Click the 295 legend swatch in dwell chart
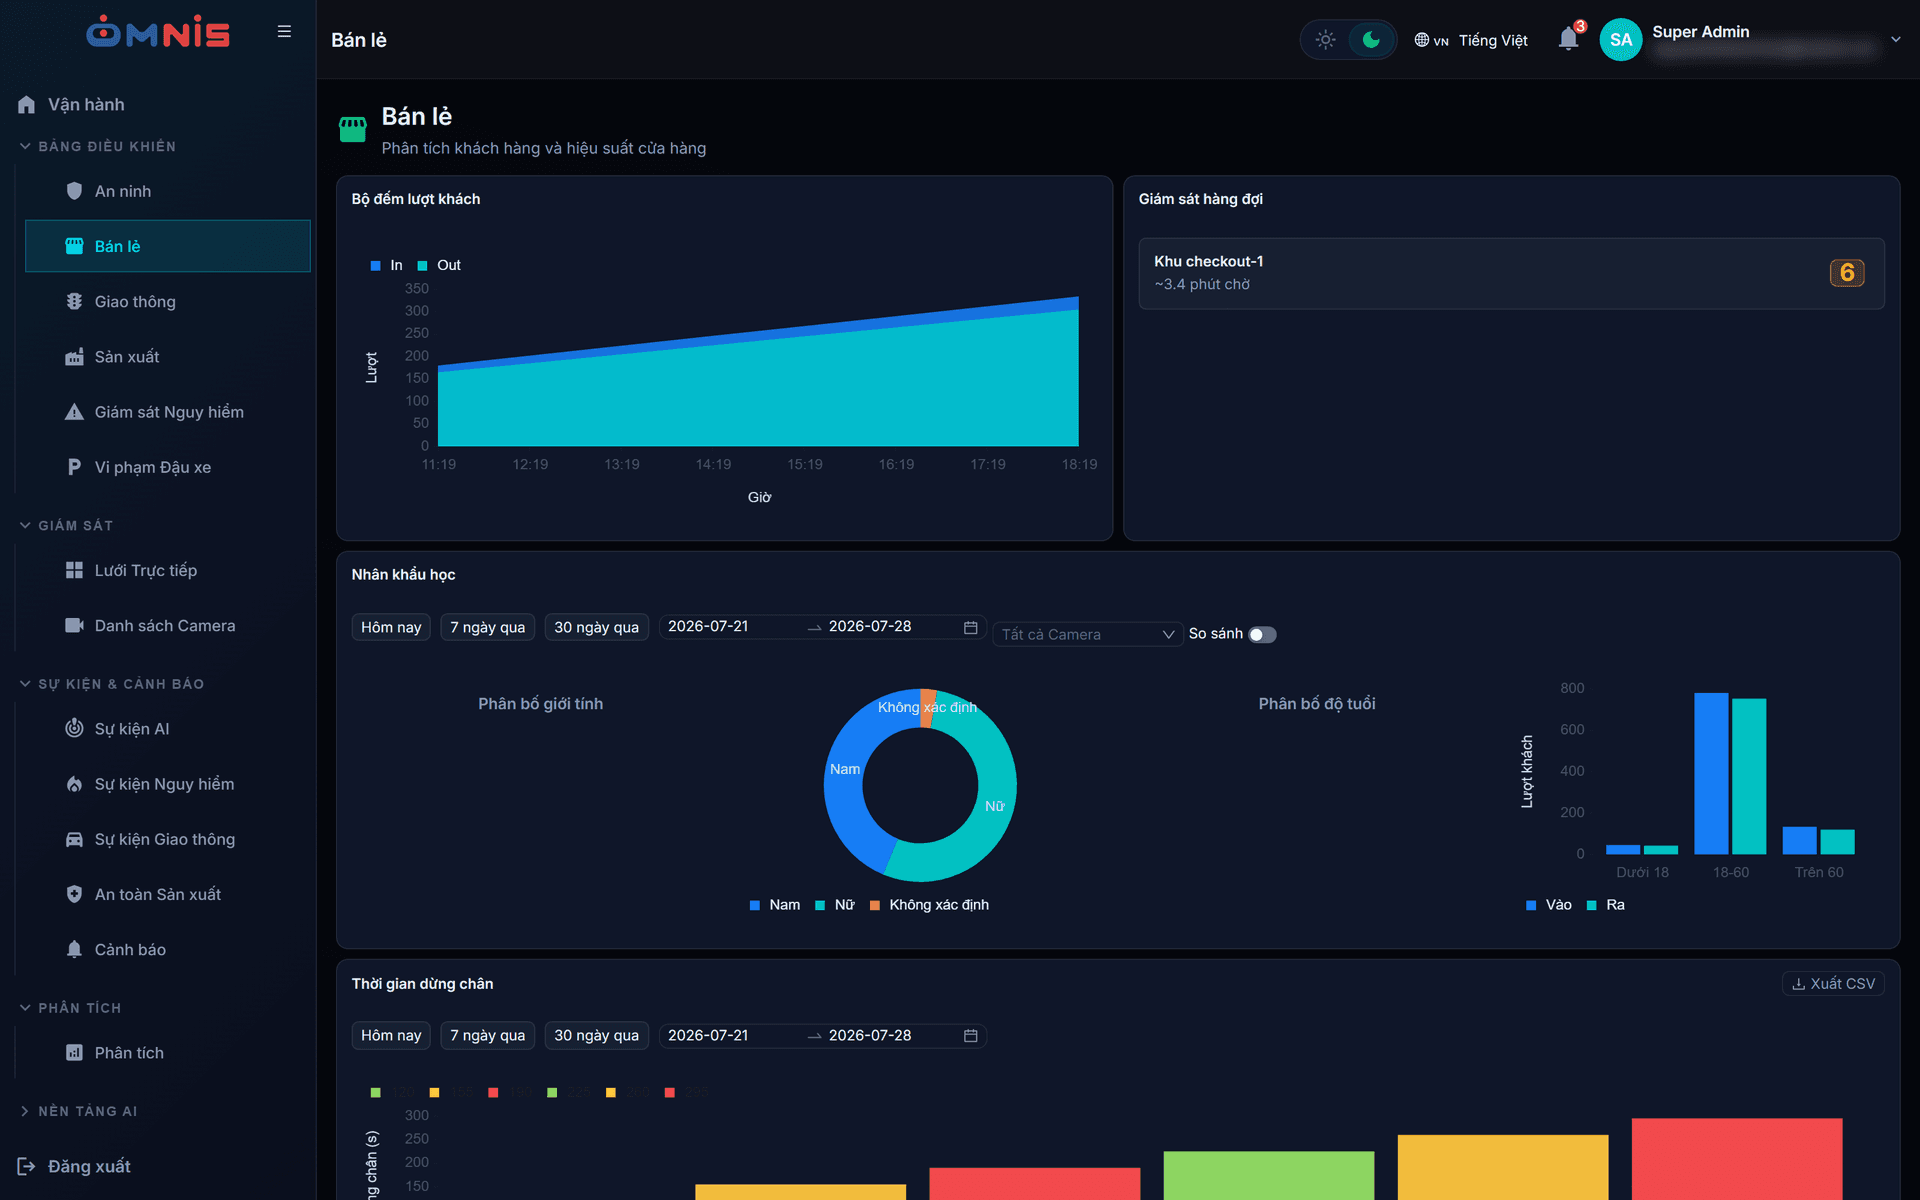This screenshot has height=1200, width=1920. point(670,1093)
